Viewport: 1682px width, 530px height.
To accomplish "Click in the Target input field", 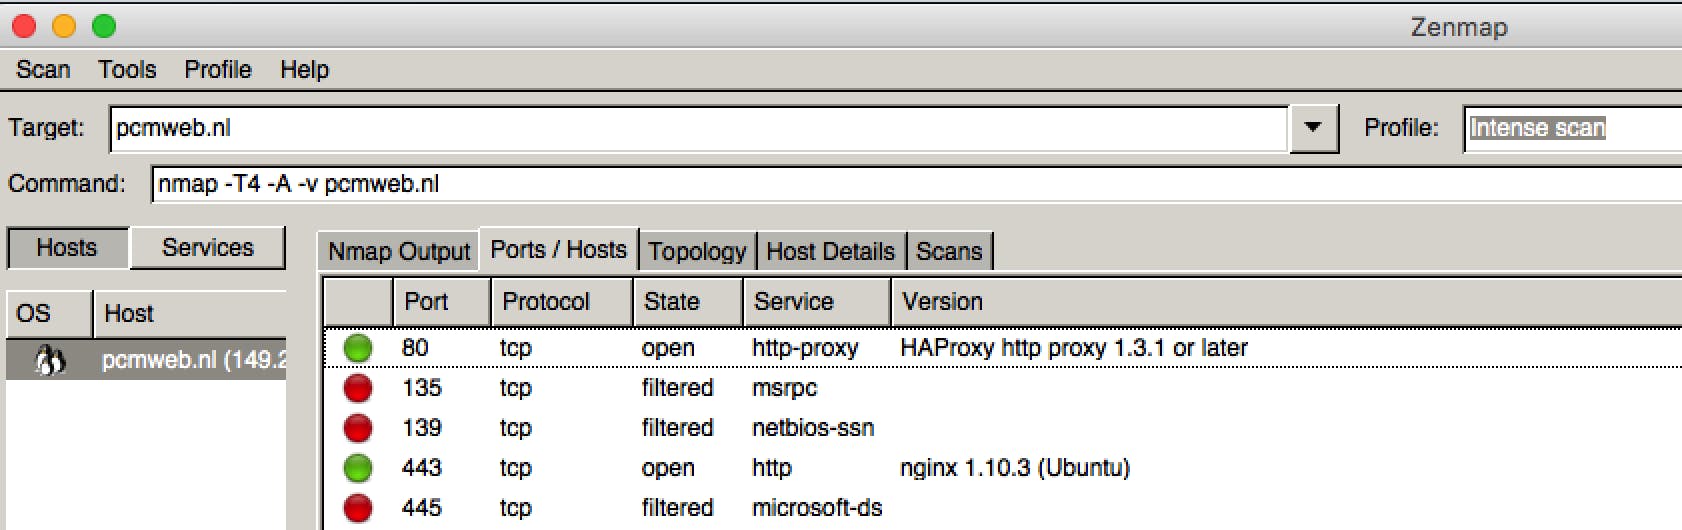I will point(698,128).
